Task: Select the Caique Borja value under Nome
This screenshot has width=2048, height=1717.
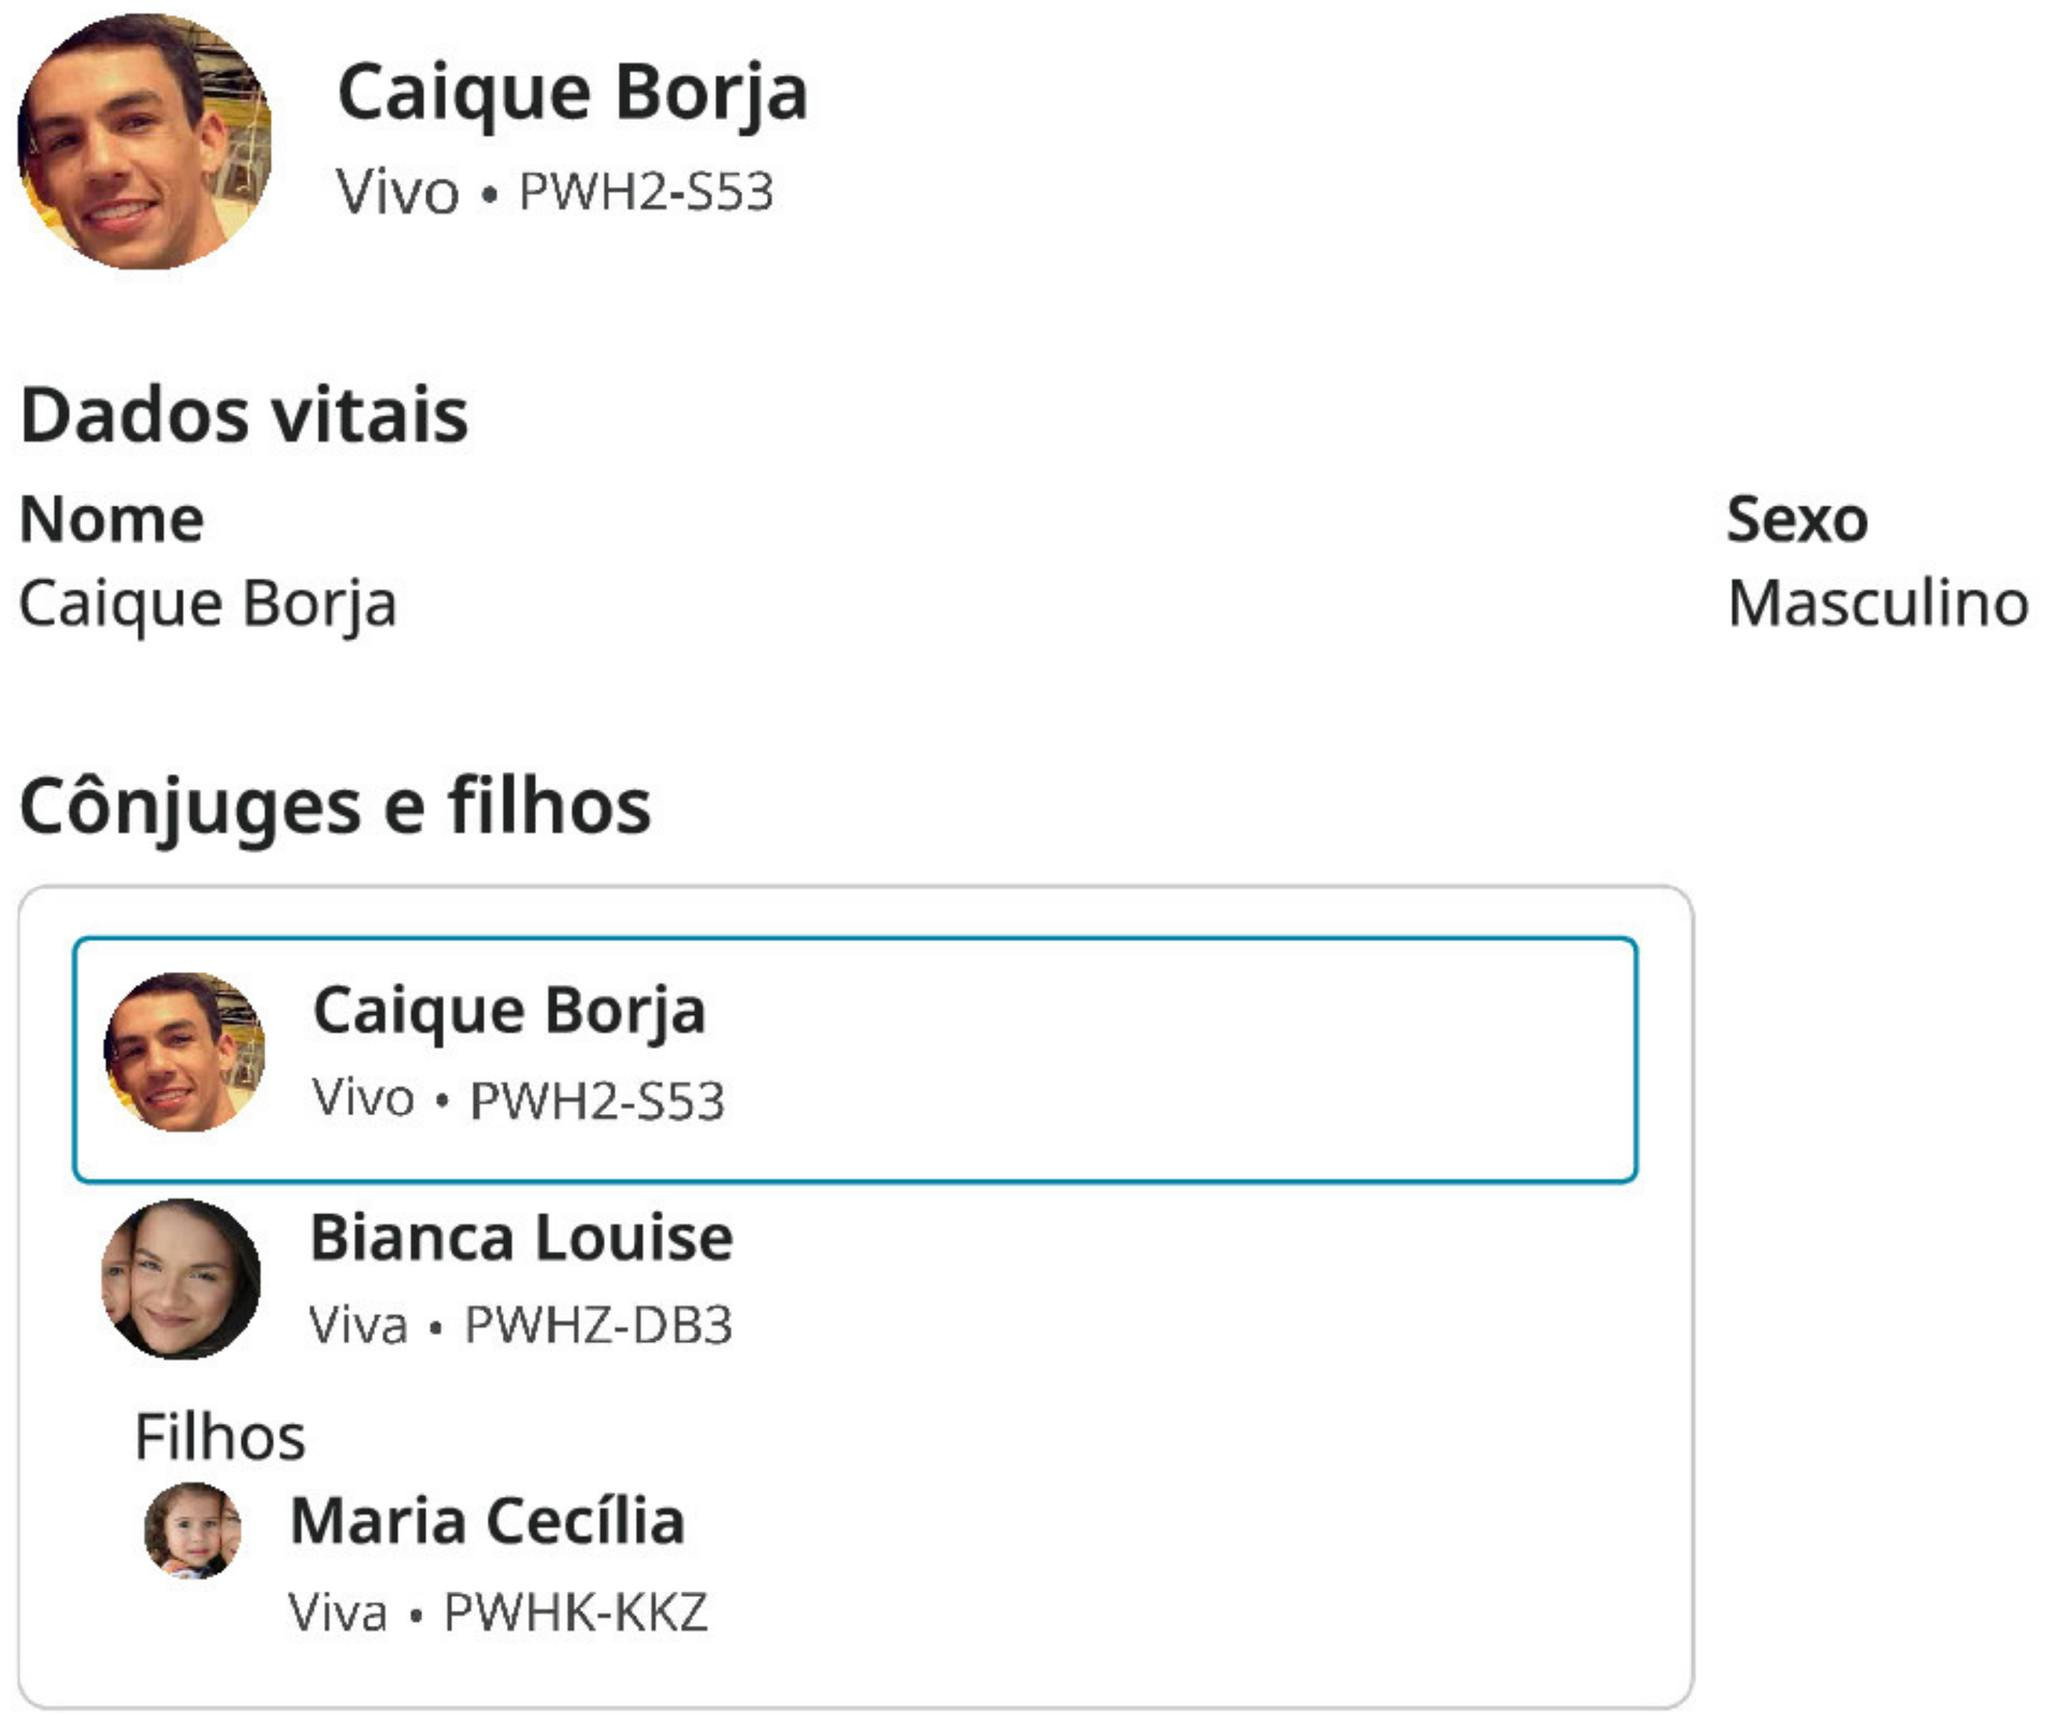Action: pyautogui.click(x=208, y=604)
